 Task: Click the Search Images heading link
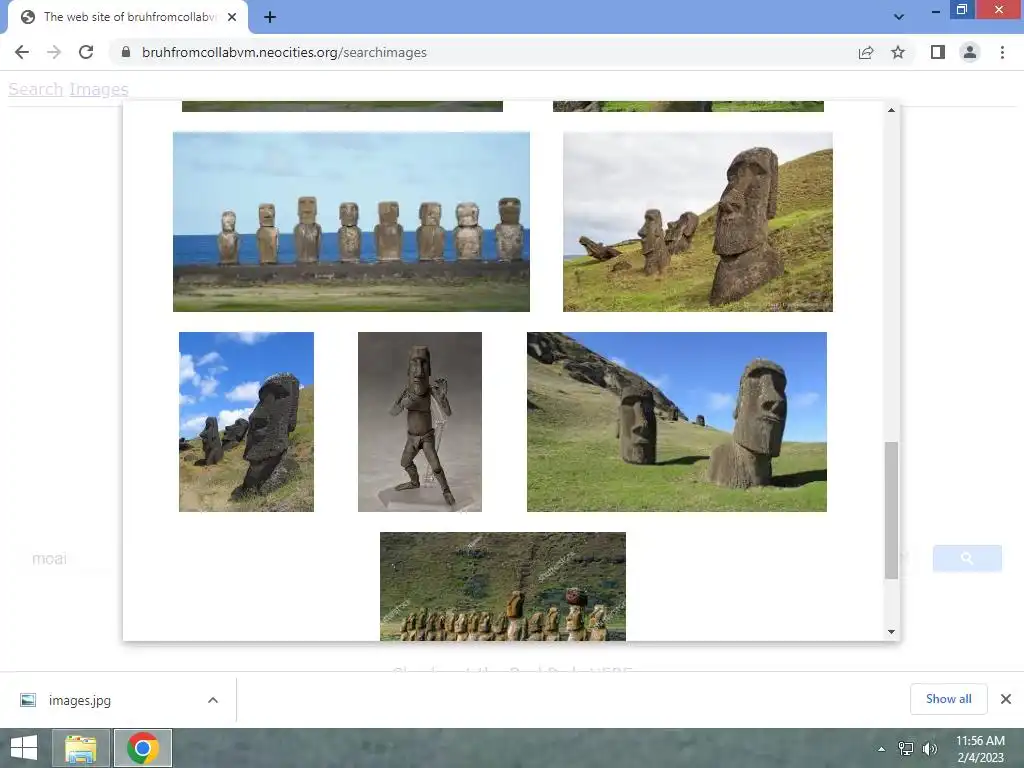coord(69,89)
